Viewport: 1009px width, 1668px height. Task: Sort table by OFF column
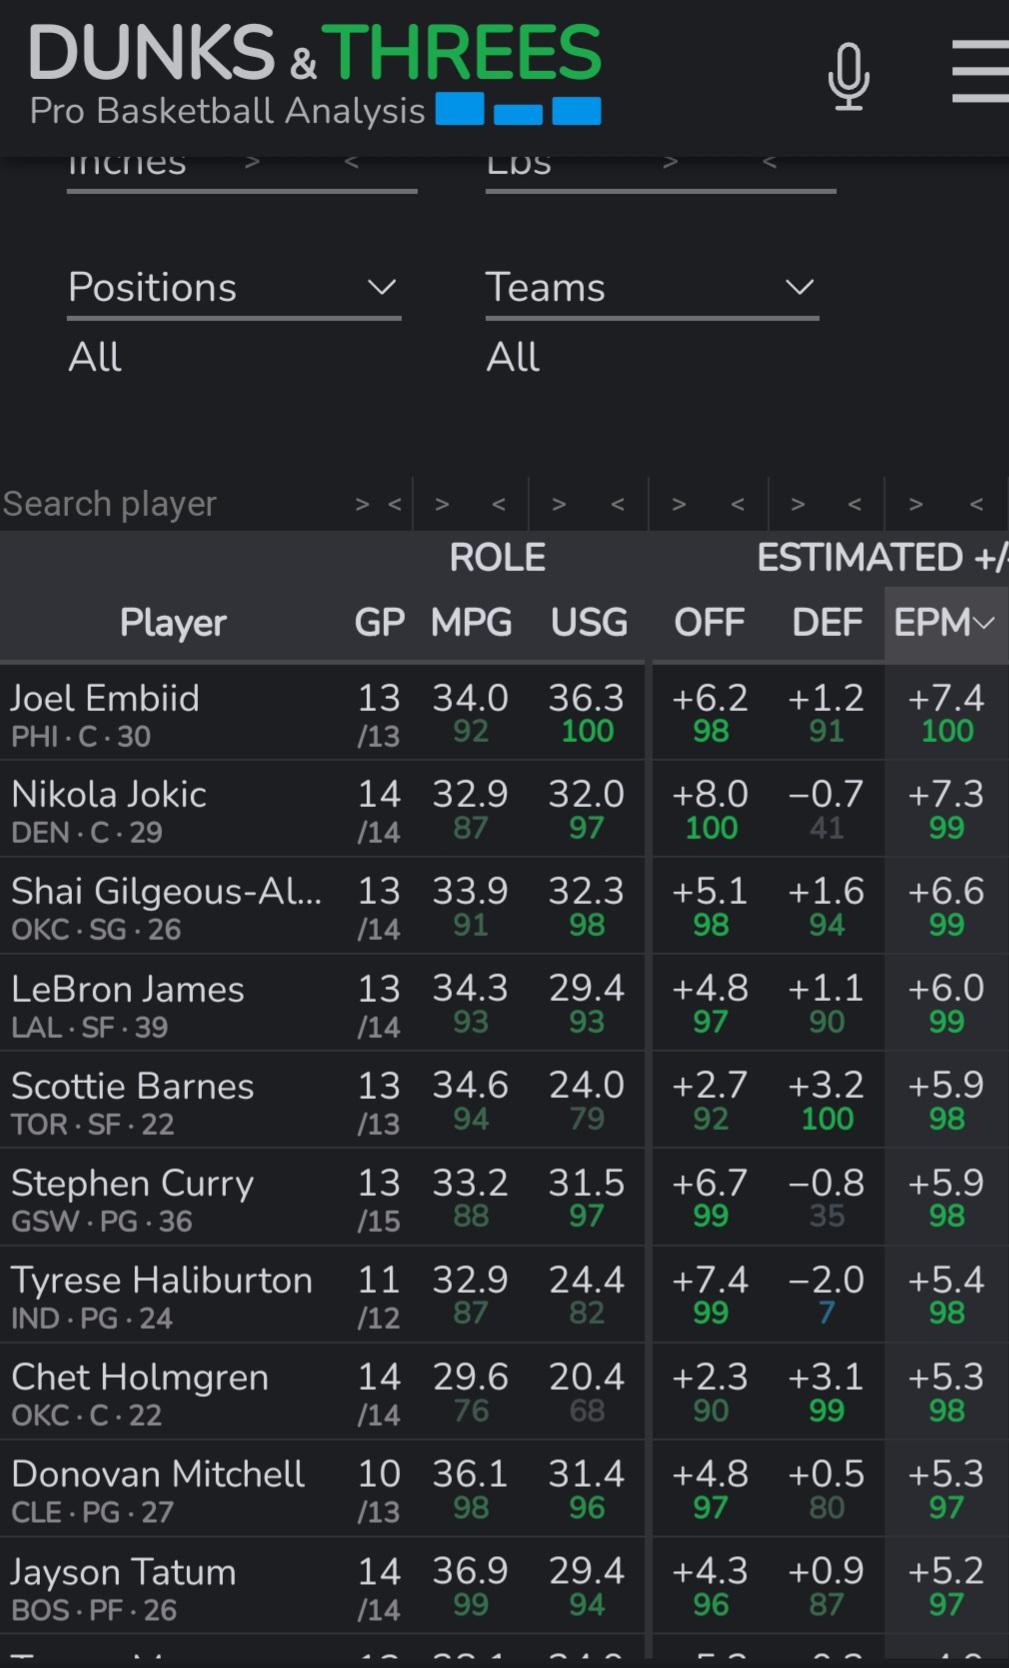point(709,623)
